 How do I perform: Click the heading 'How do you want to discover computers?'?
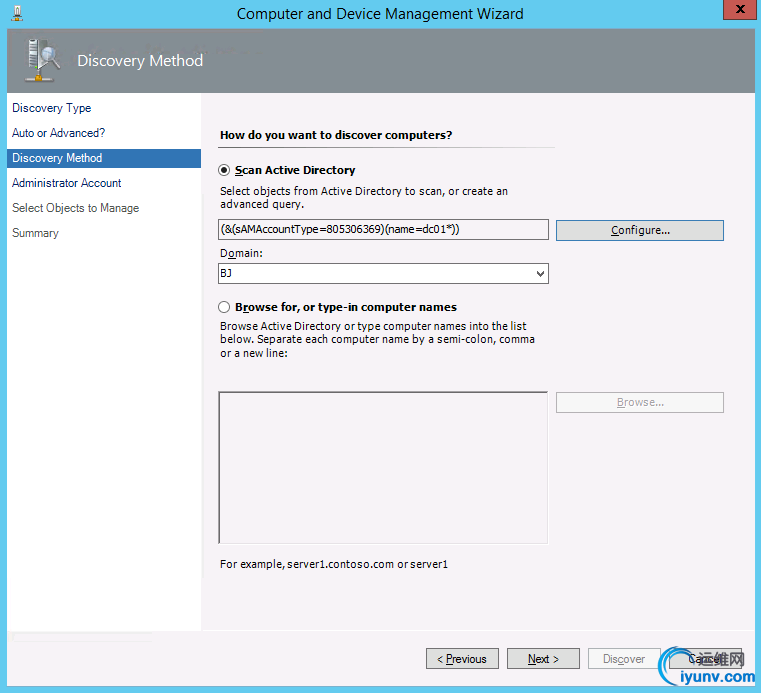[x=336, y=135]
